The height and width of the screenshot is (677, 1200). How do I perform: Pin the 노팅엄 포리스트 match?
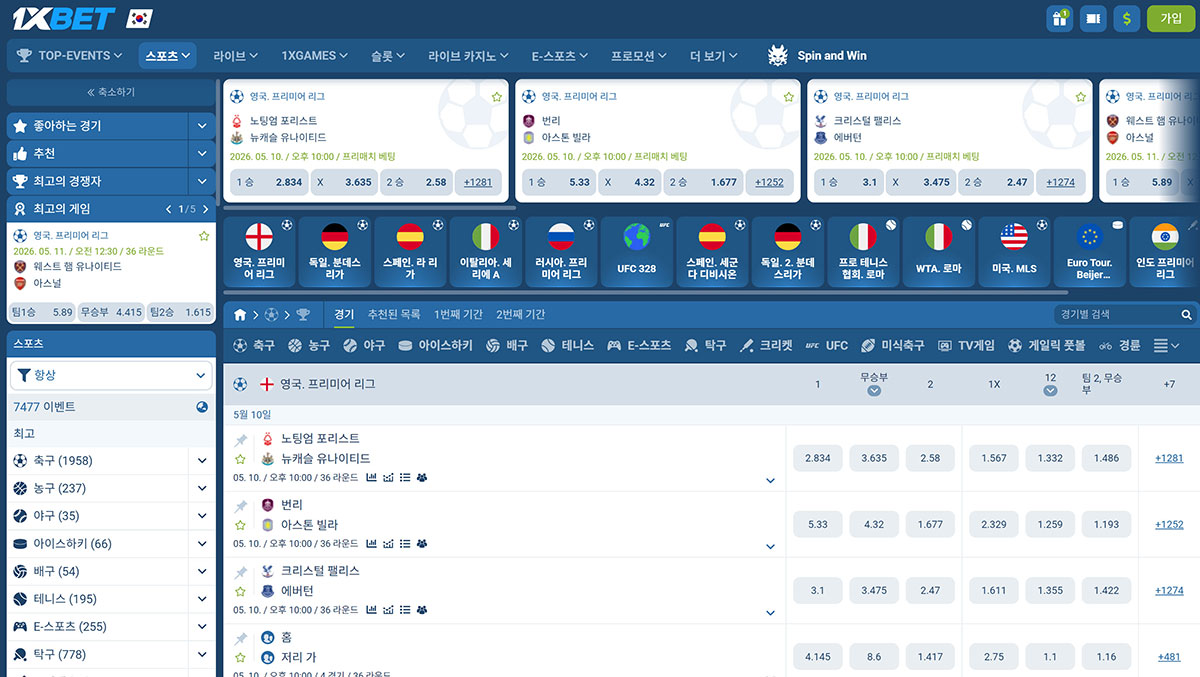[240, 440]
